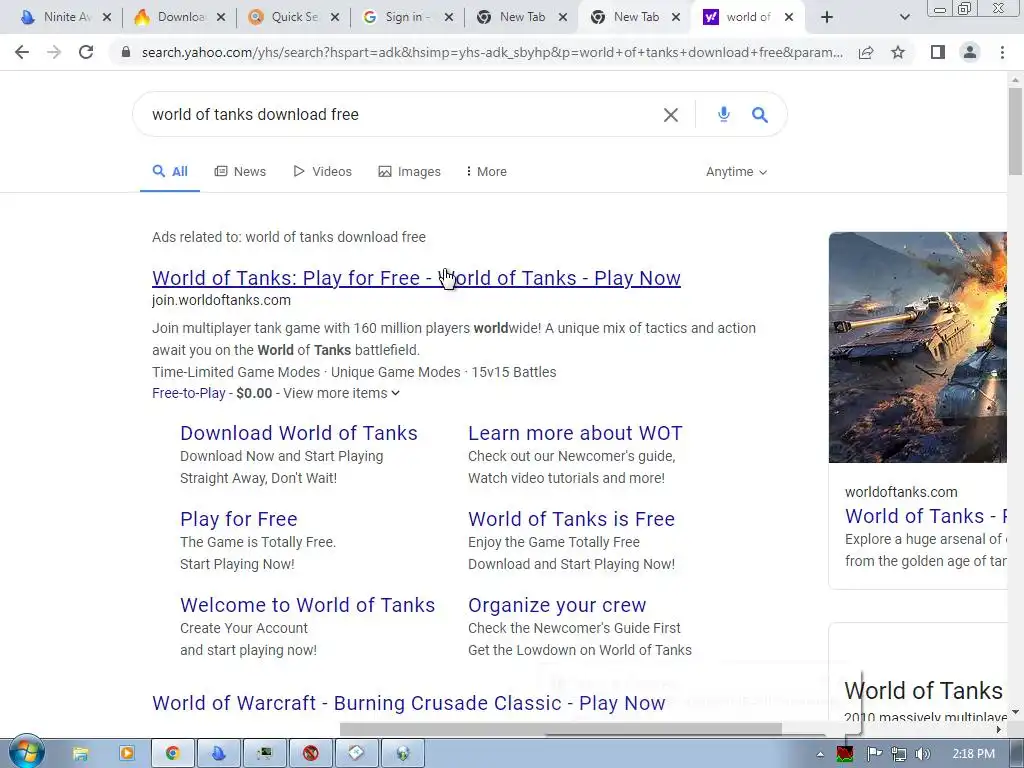Open World of Tanks: Play for Free ad link

pos(416,278)
